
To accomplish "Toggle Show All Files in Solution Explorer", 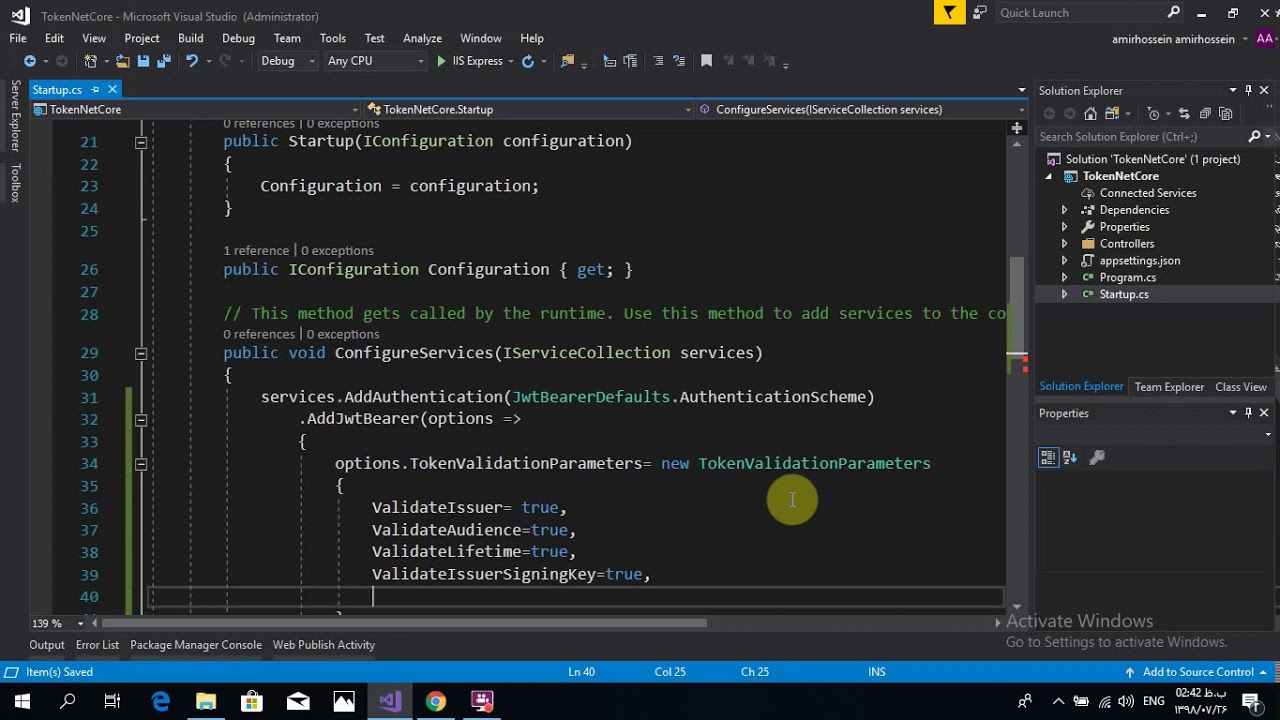I will pyautogui.click(x=1226, y=113).
